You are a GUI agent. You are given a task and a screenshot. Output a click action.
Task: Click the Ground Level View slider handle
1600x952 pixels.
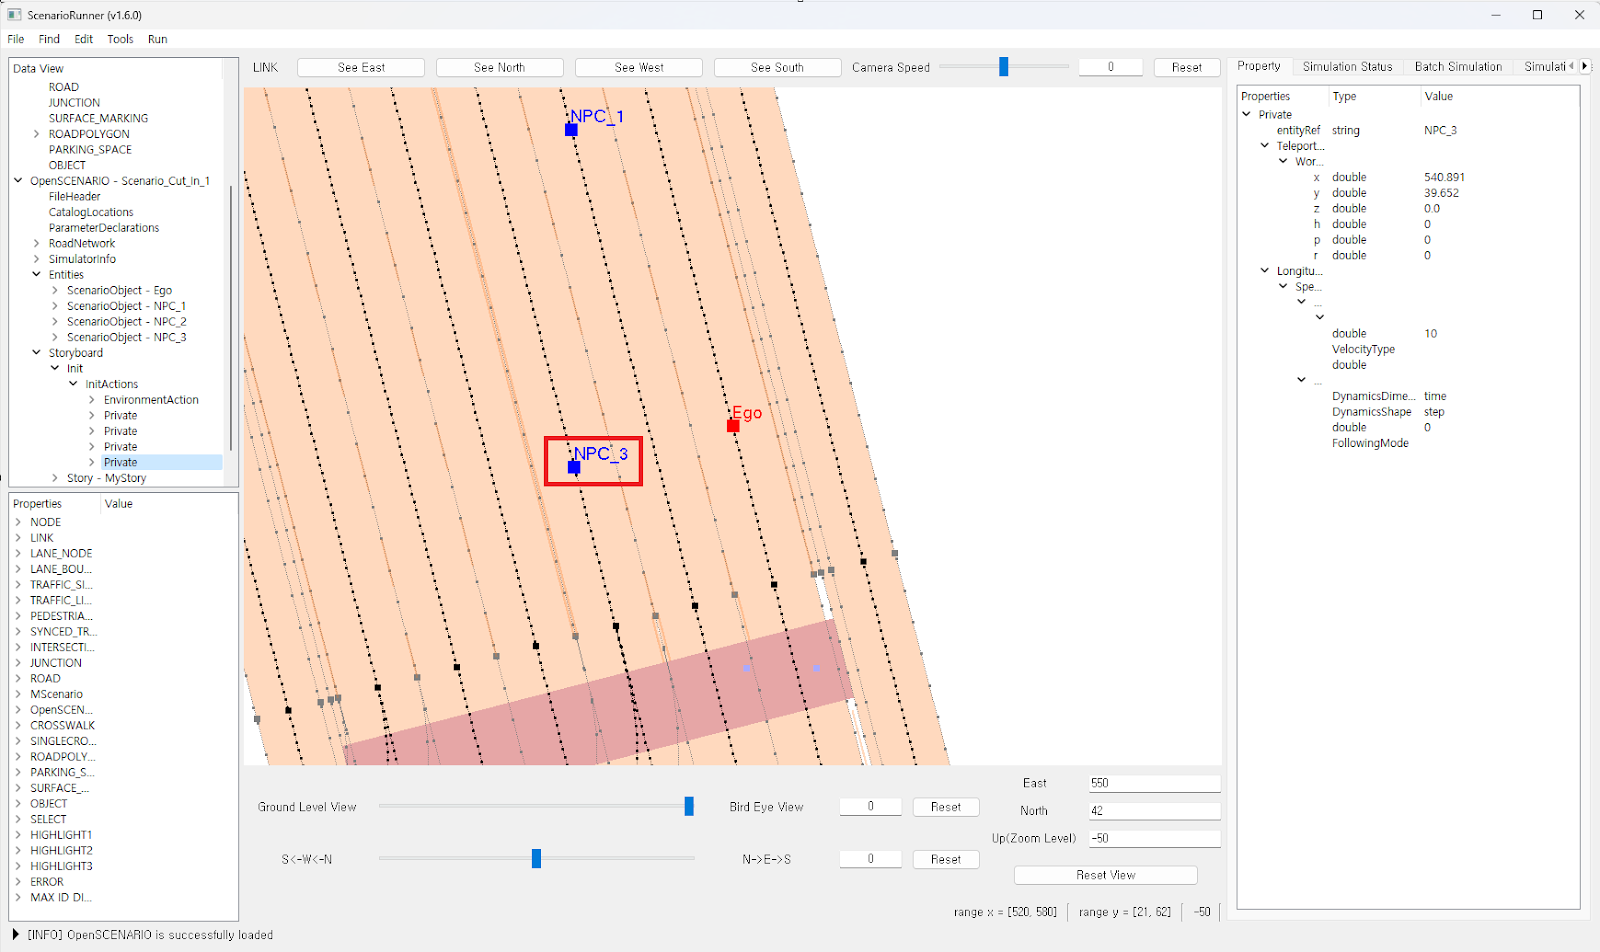pyautogui.click(x=689, y=806)
